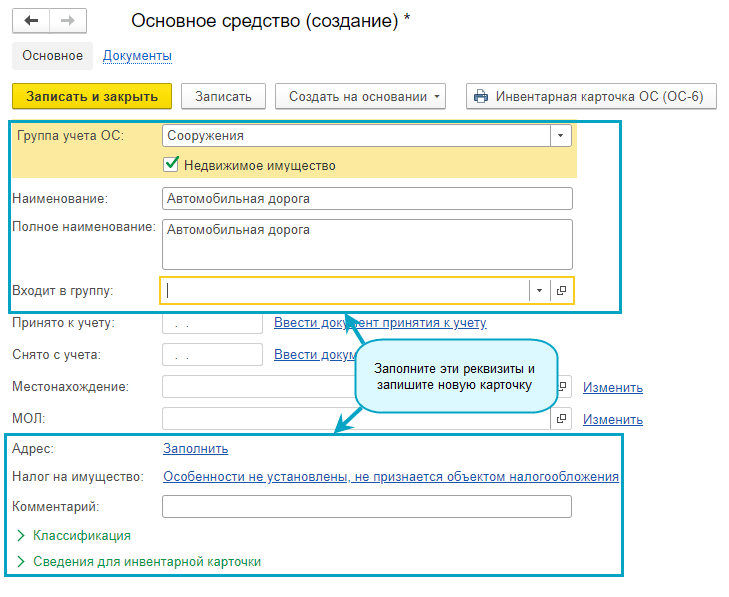
Task: Open Входит в группу dropdown arrow
Action: point(539,291)
